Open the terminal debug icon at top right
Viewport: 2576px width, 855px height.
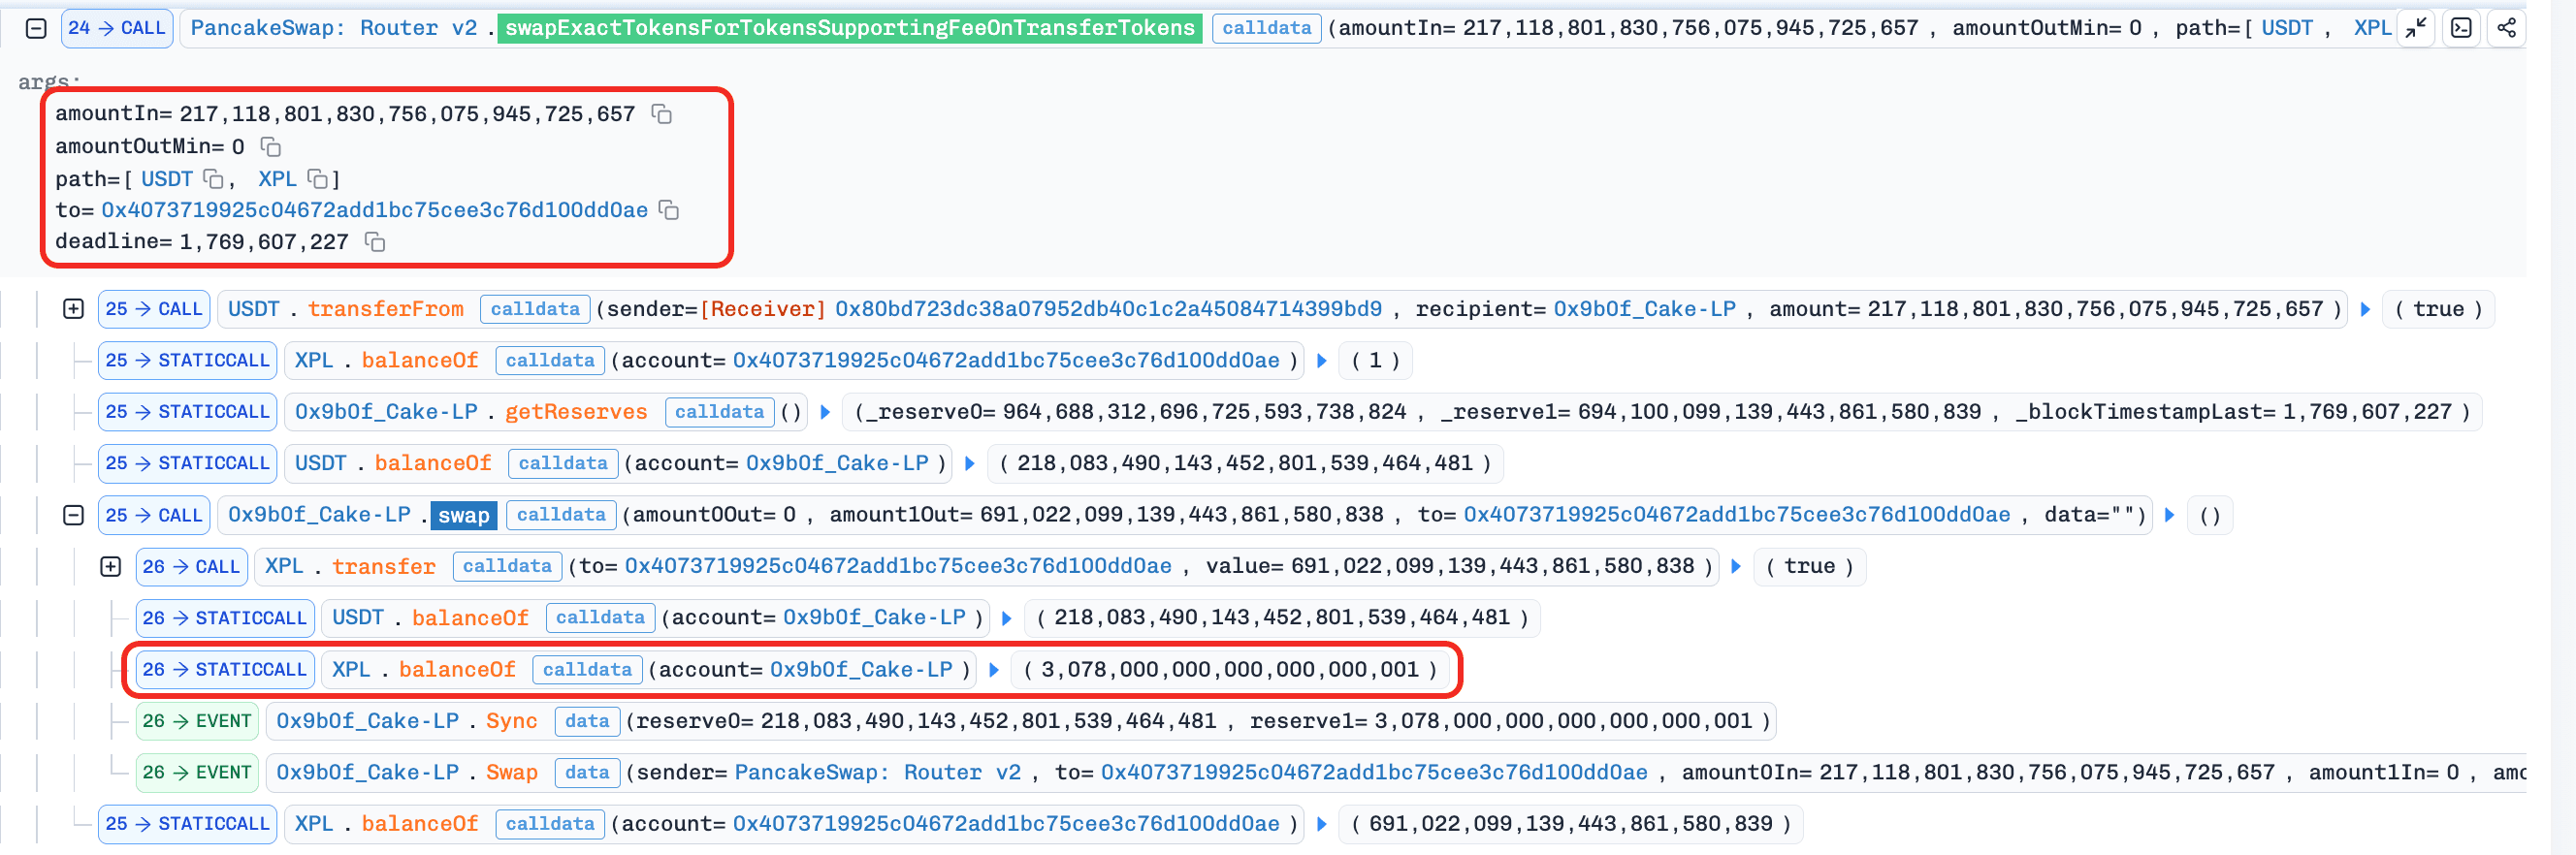[x=2461, y=28]
